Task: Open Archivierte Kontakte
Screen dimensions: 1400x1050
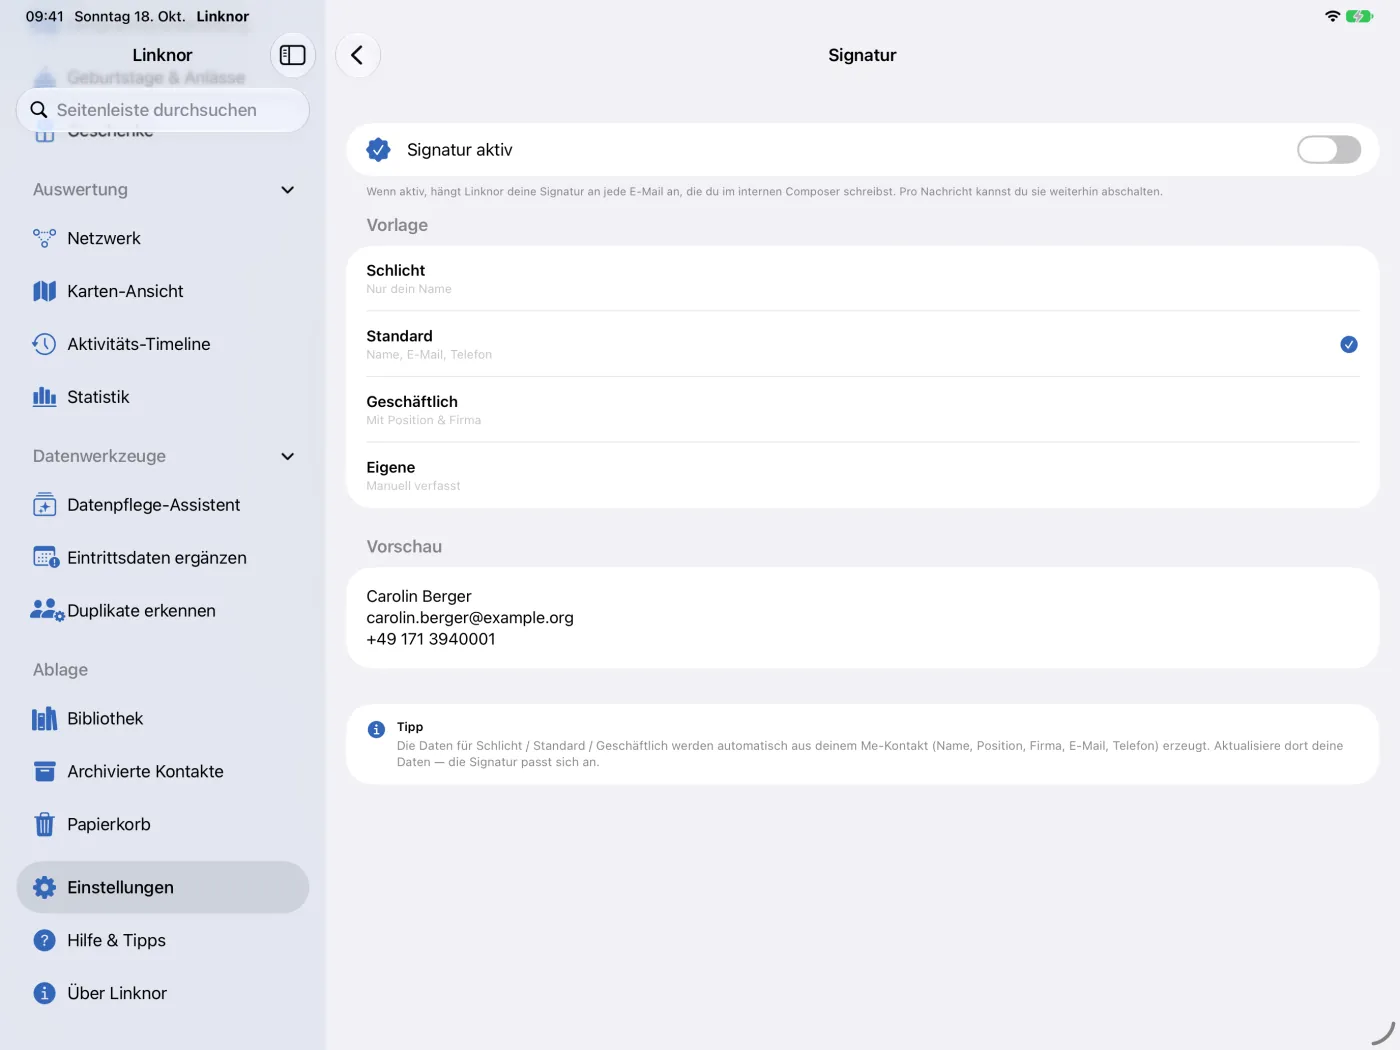Action: (163, 772)
